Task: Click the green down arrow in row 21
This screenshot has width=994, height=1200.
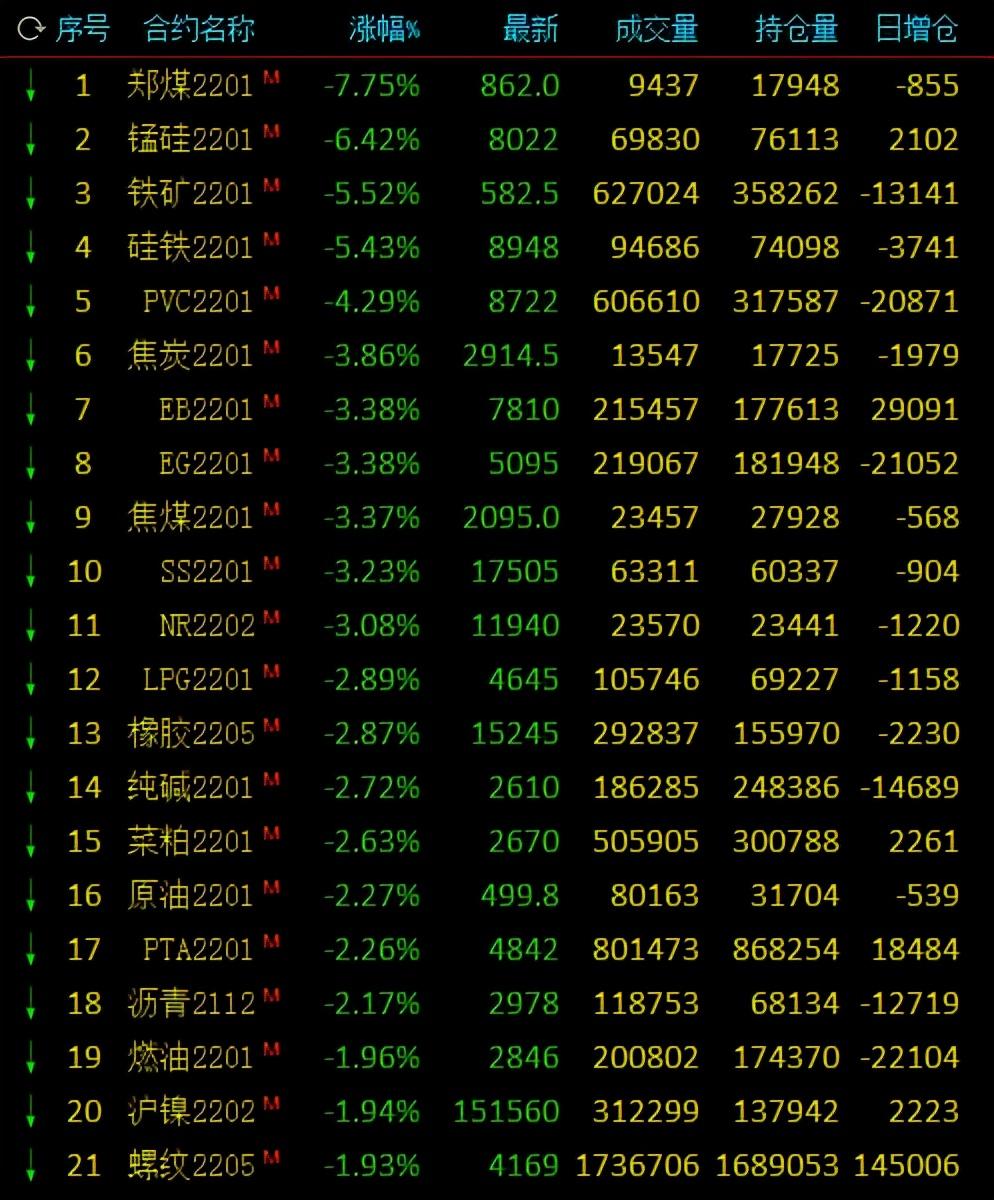Action: pos(31,1166)
